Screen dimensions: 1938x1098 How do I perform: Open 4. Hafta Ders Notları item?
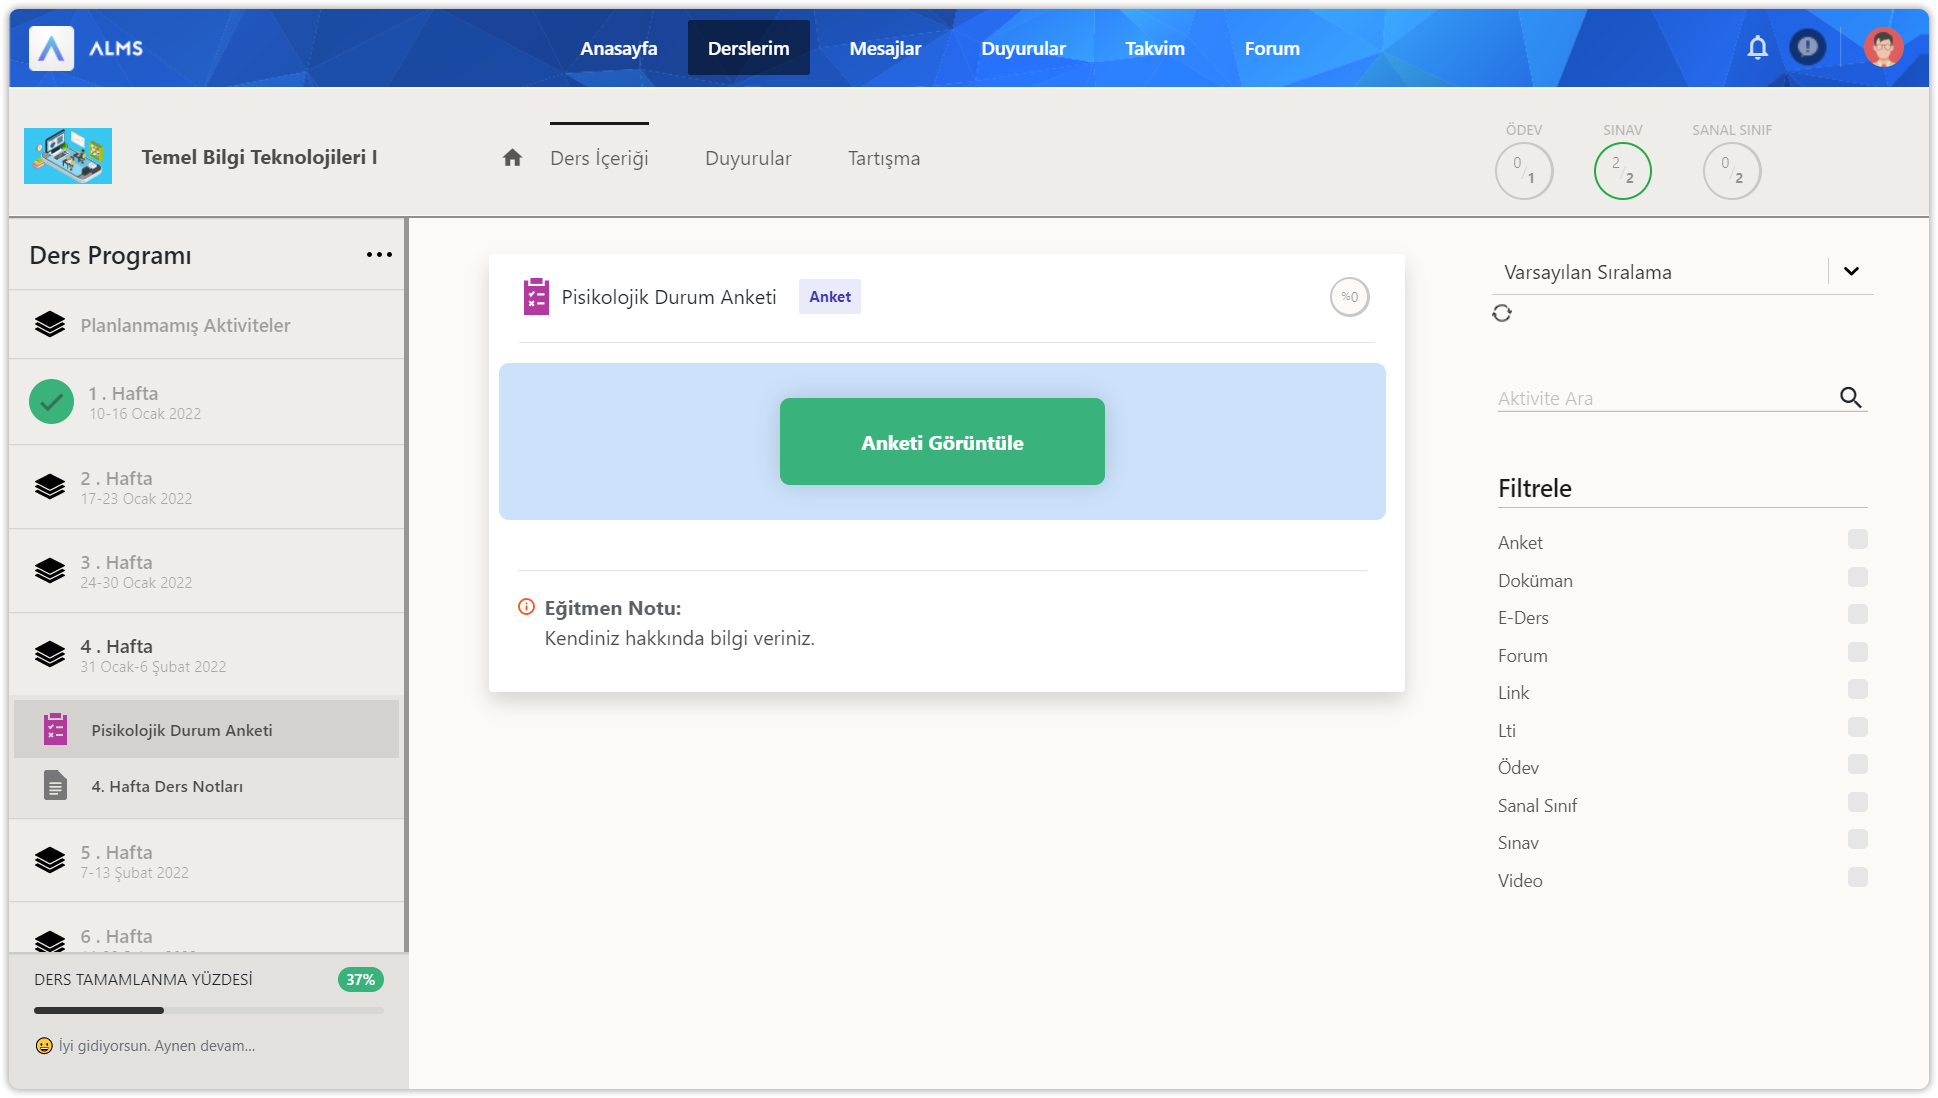pos(167,786)
